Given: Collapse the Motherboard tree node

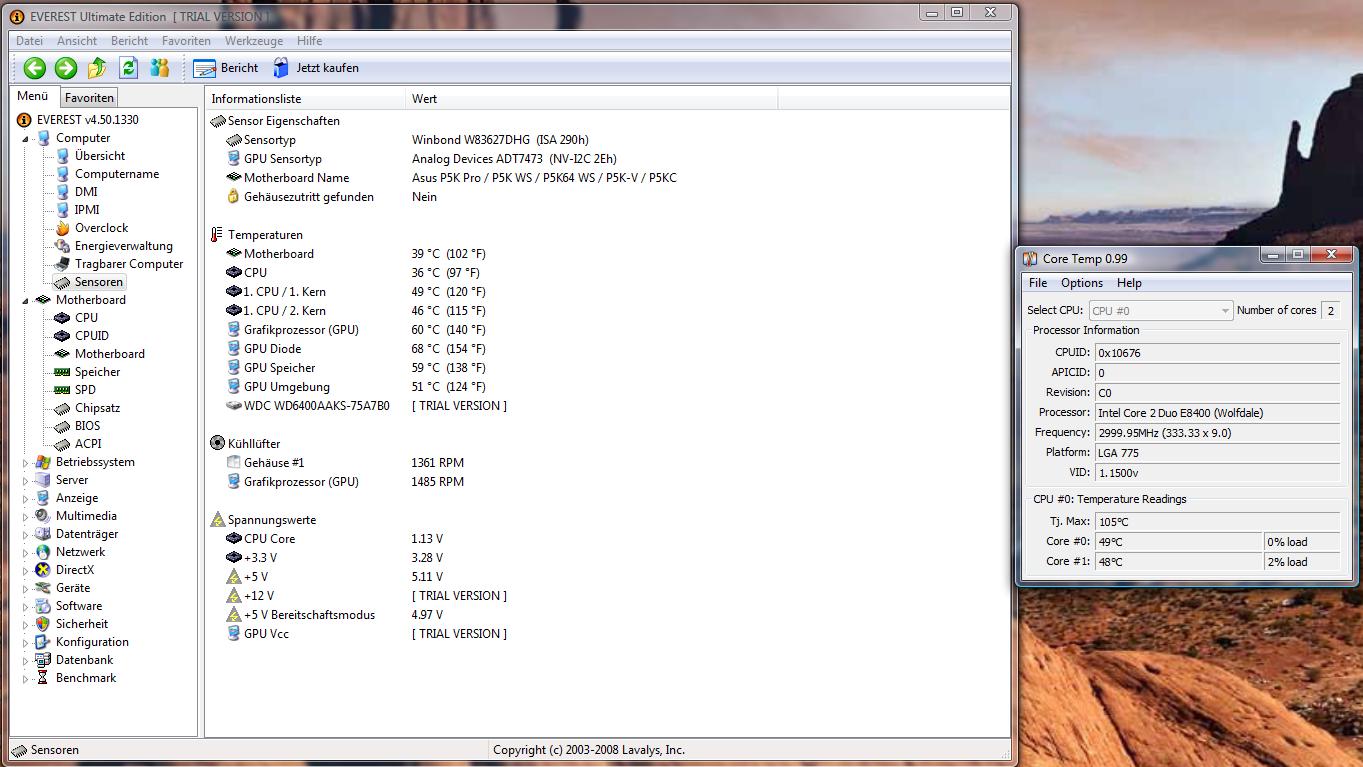Looking at the screenshot, I should (26, 301).
